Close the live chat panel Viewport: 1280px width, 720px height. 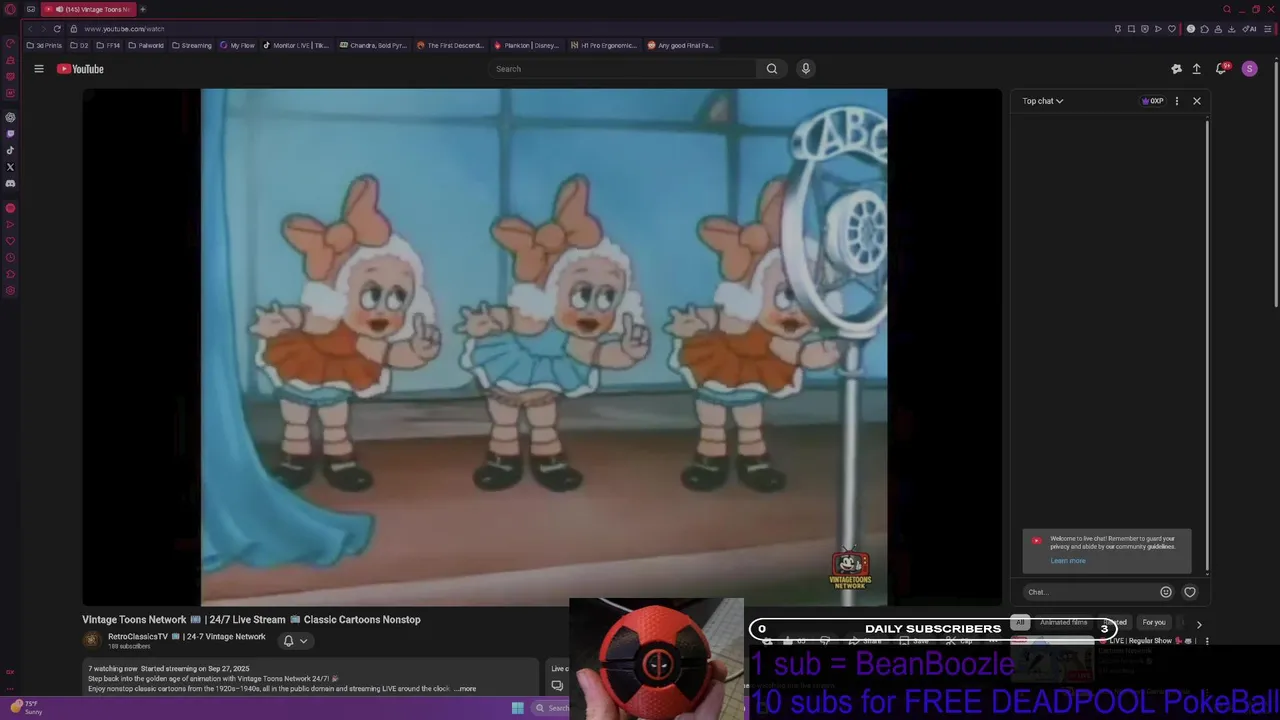pyautogui.click(x=1196, y=101)
